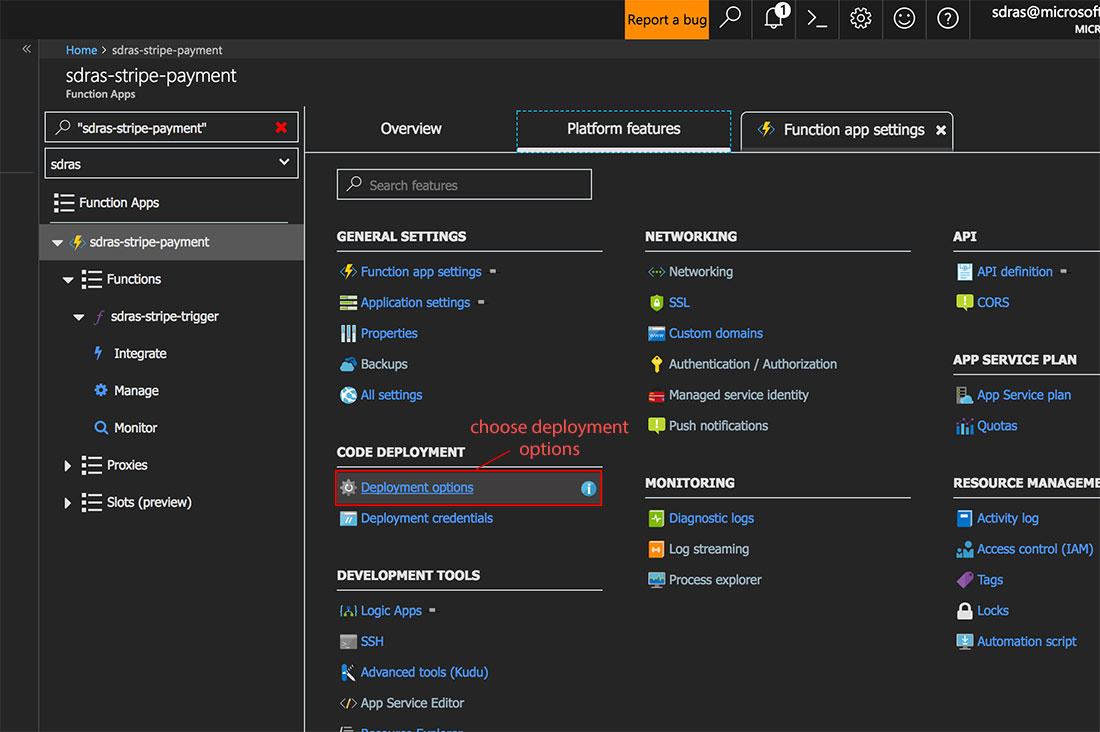
Task: Click the Search features input box
Action: tap(464, 185)
